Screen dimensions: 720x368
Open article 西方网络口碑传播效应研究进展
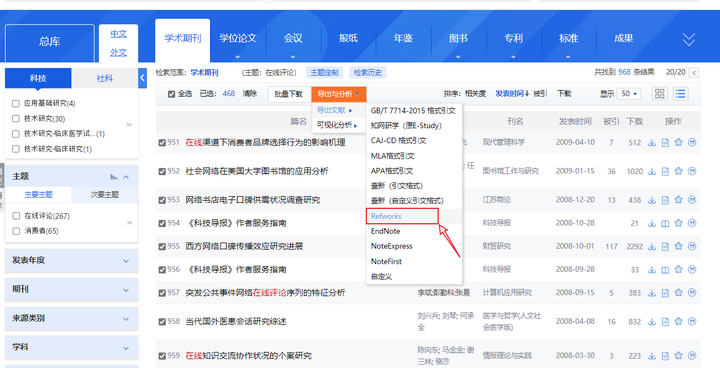[x=244, y=246]
